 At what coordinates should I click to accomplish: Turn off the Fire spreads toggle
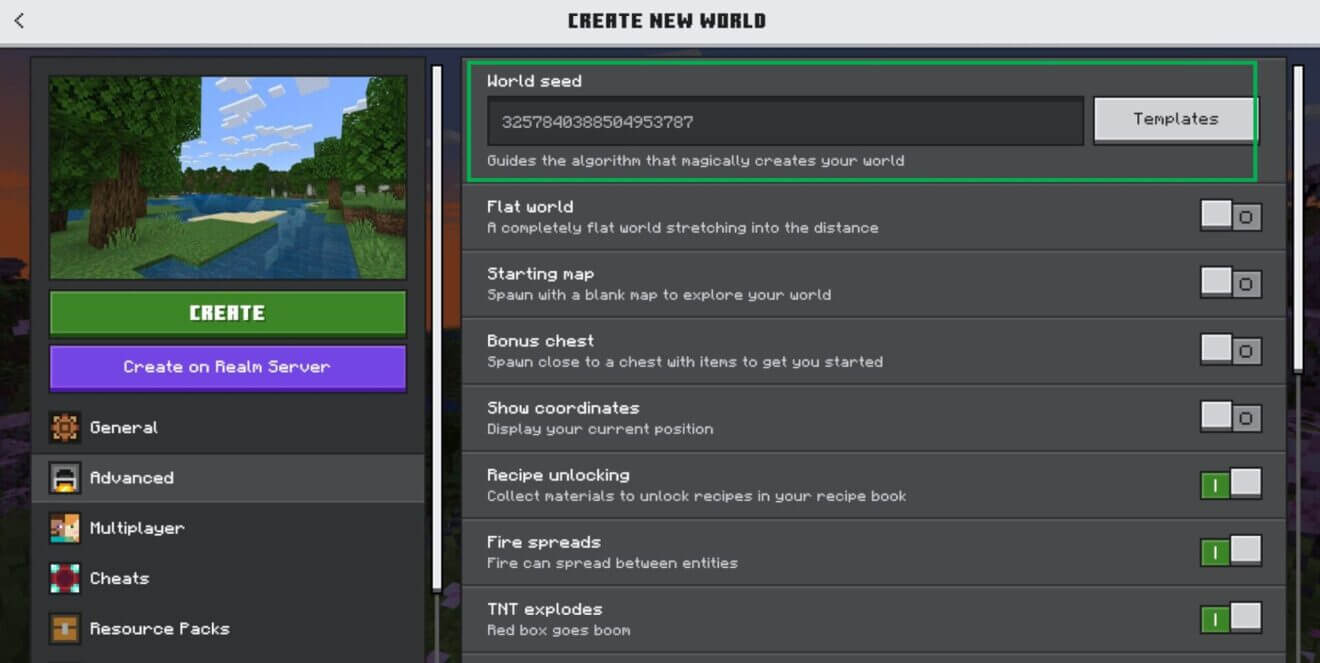pyautogui.click(x=1231, y=551)
